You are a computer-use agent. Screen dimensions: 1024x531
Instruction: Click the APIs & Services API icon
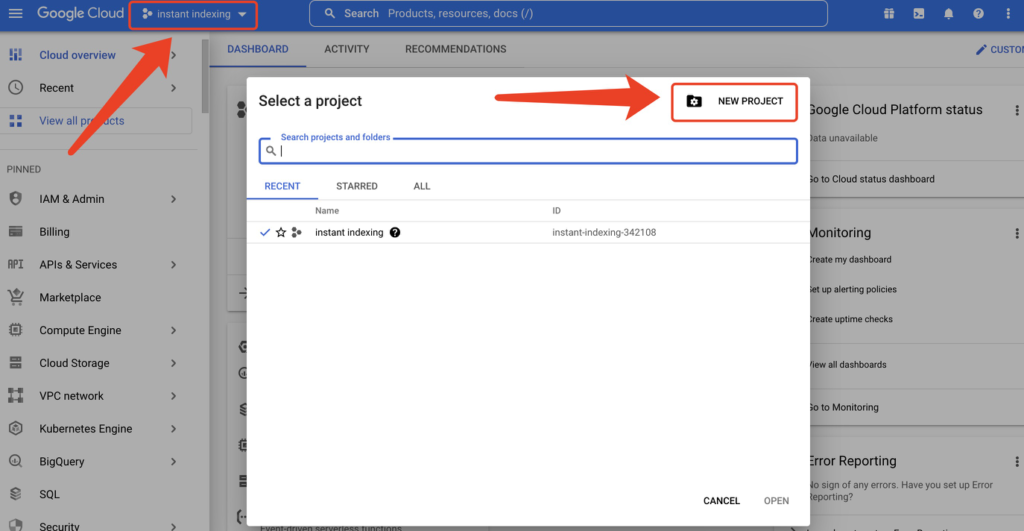[x=16, y=265]
